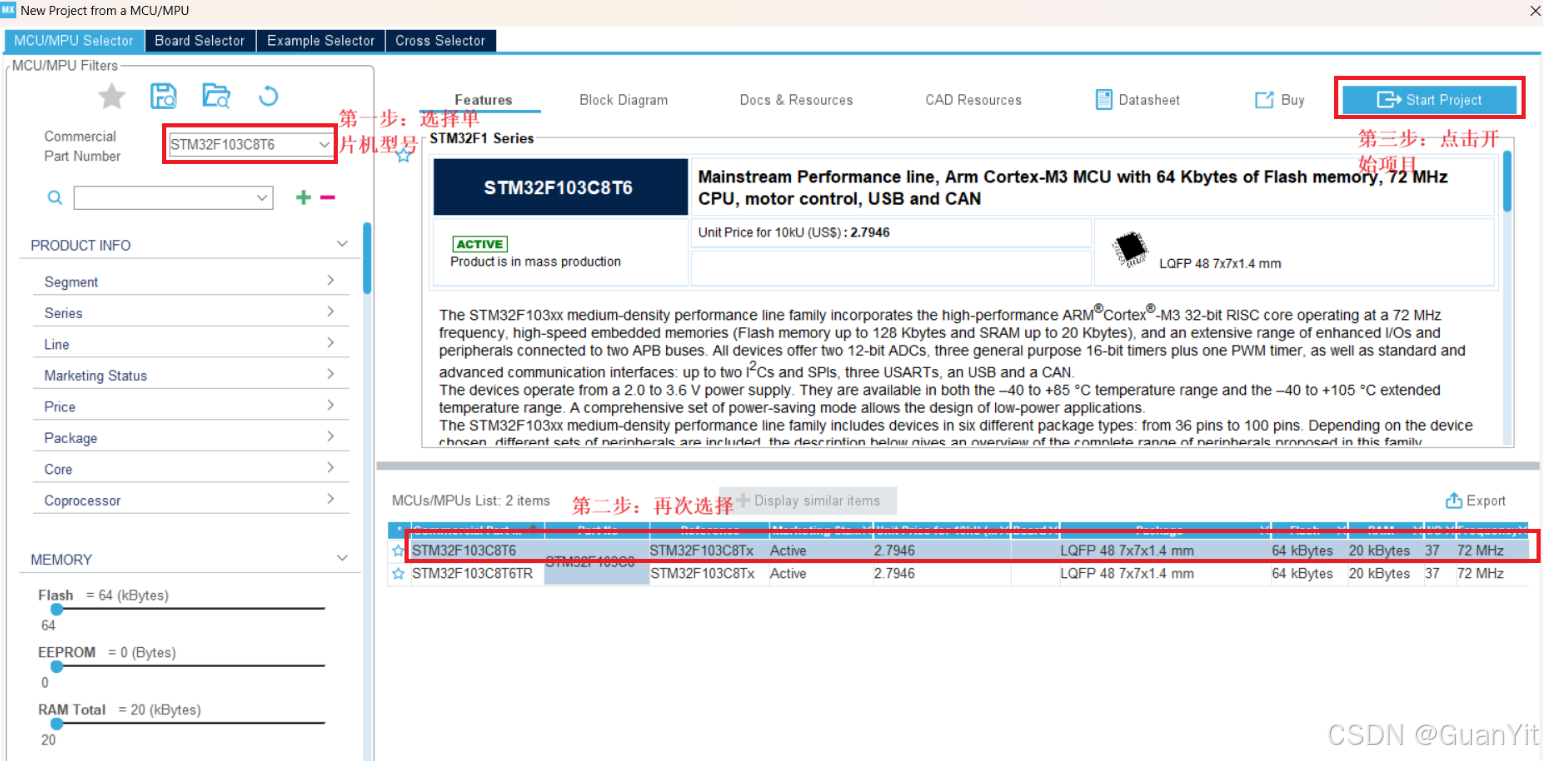Expand the Price filter
Viewport: 1543px width, 761px height.
tap(330, 406)
